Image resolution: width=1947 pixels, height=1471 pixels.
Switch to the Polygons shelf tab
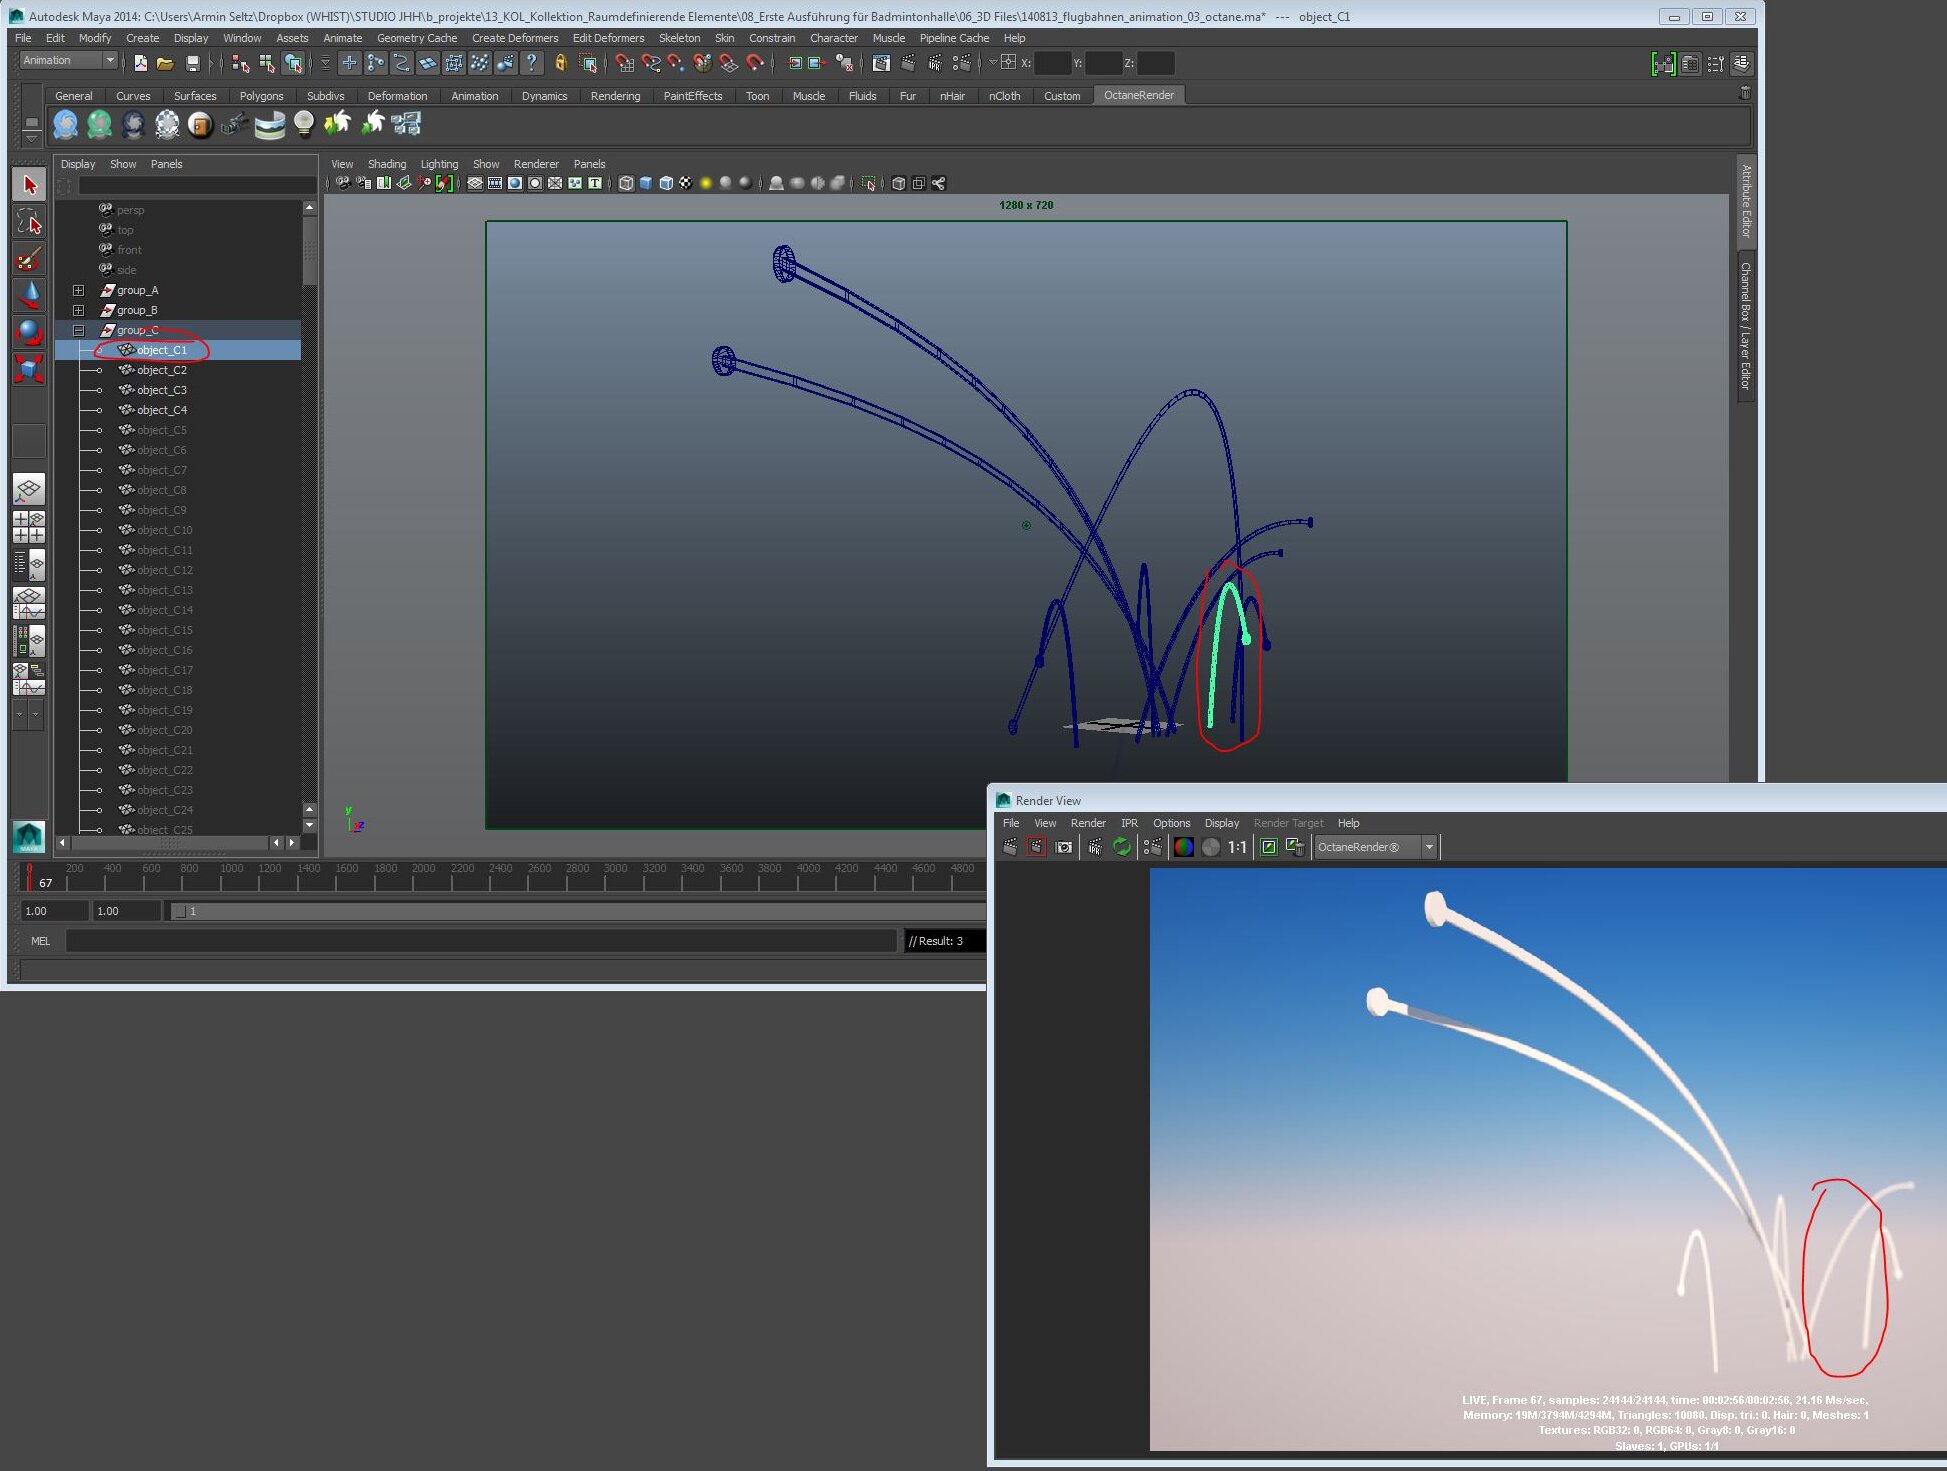[261, 96]
